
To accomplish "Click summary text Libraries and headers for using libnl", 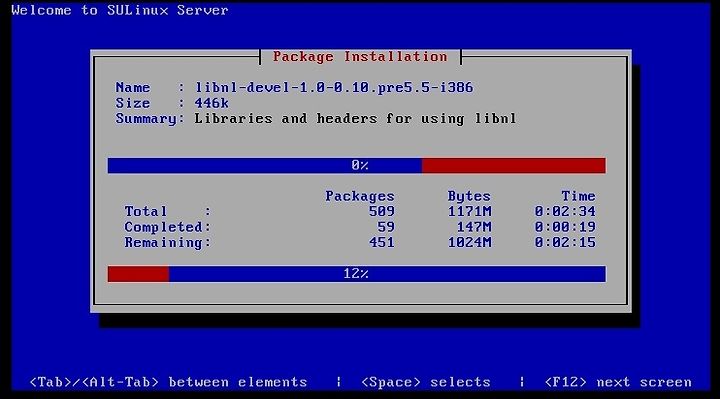I will pos(355,118).
